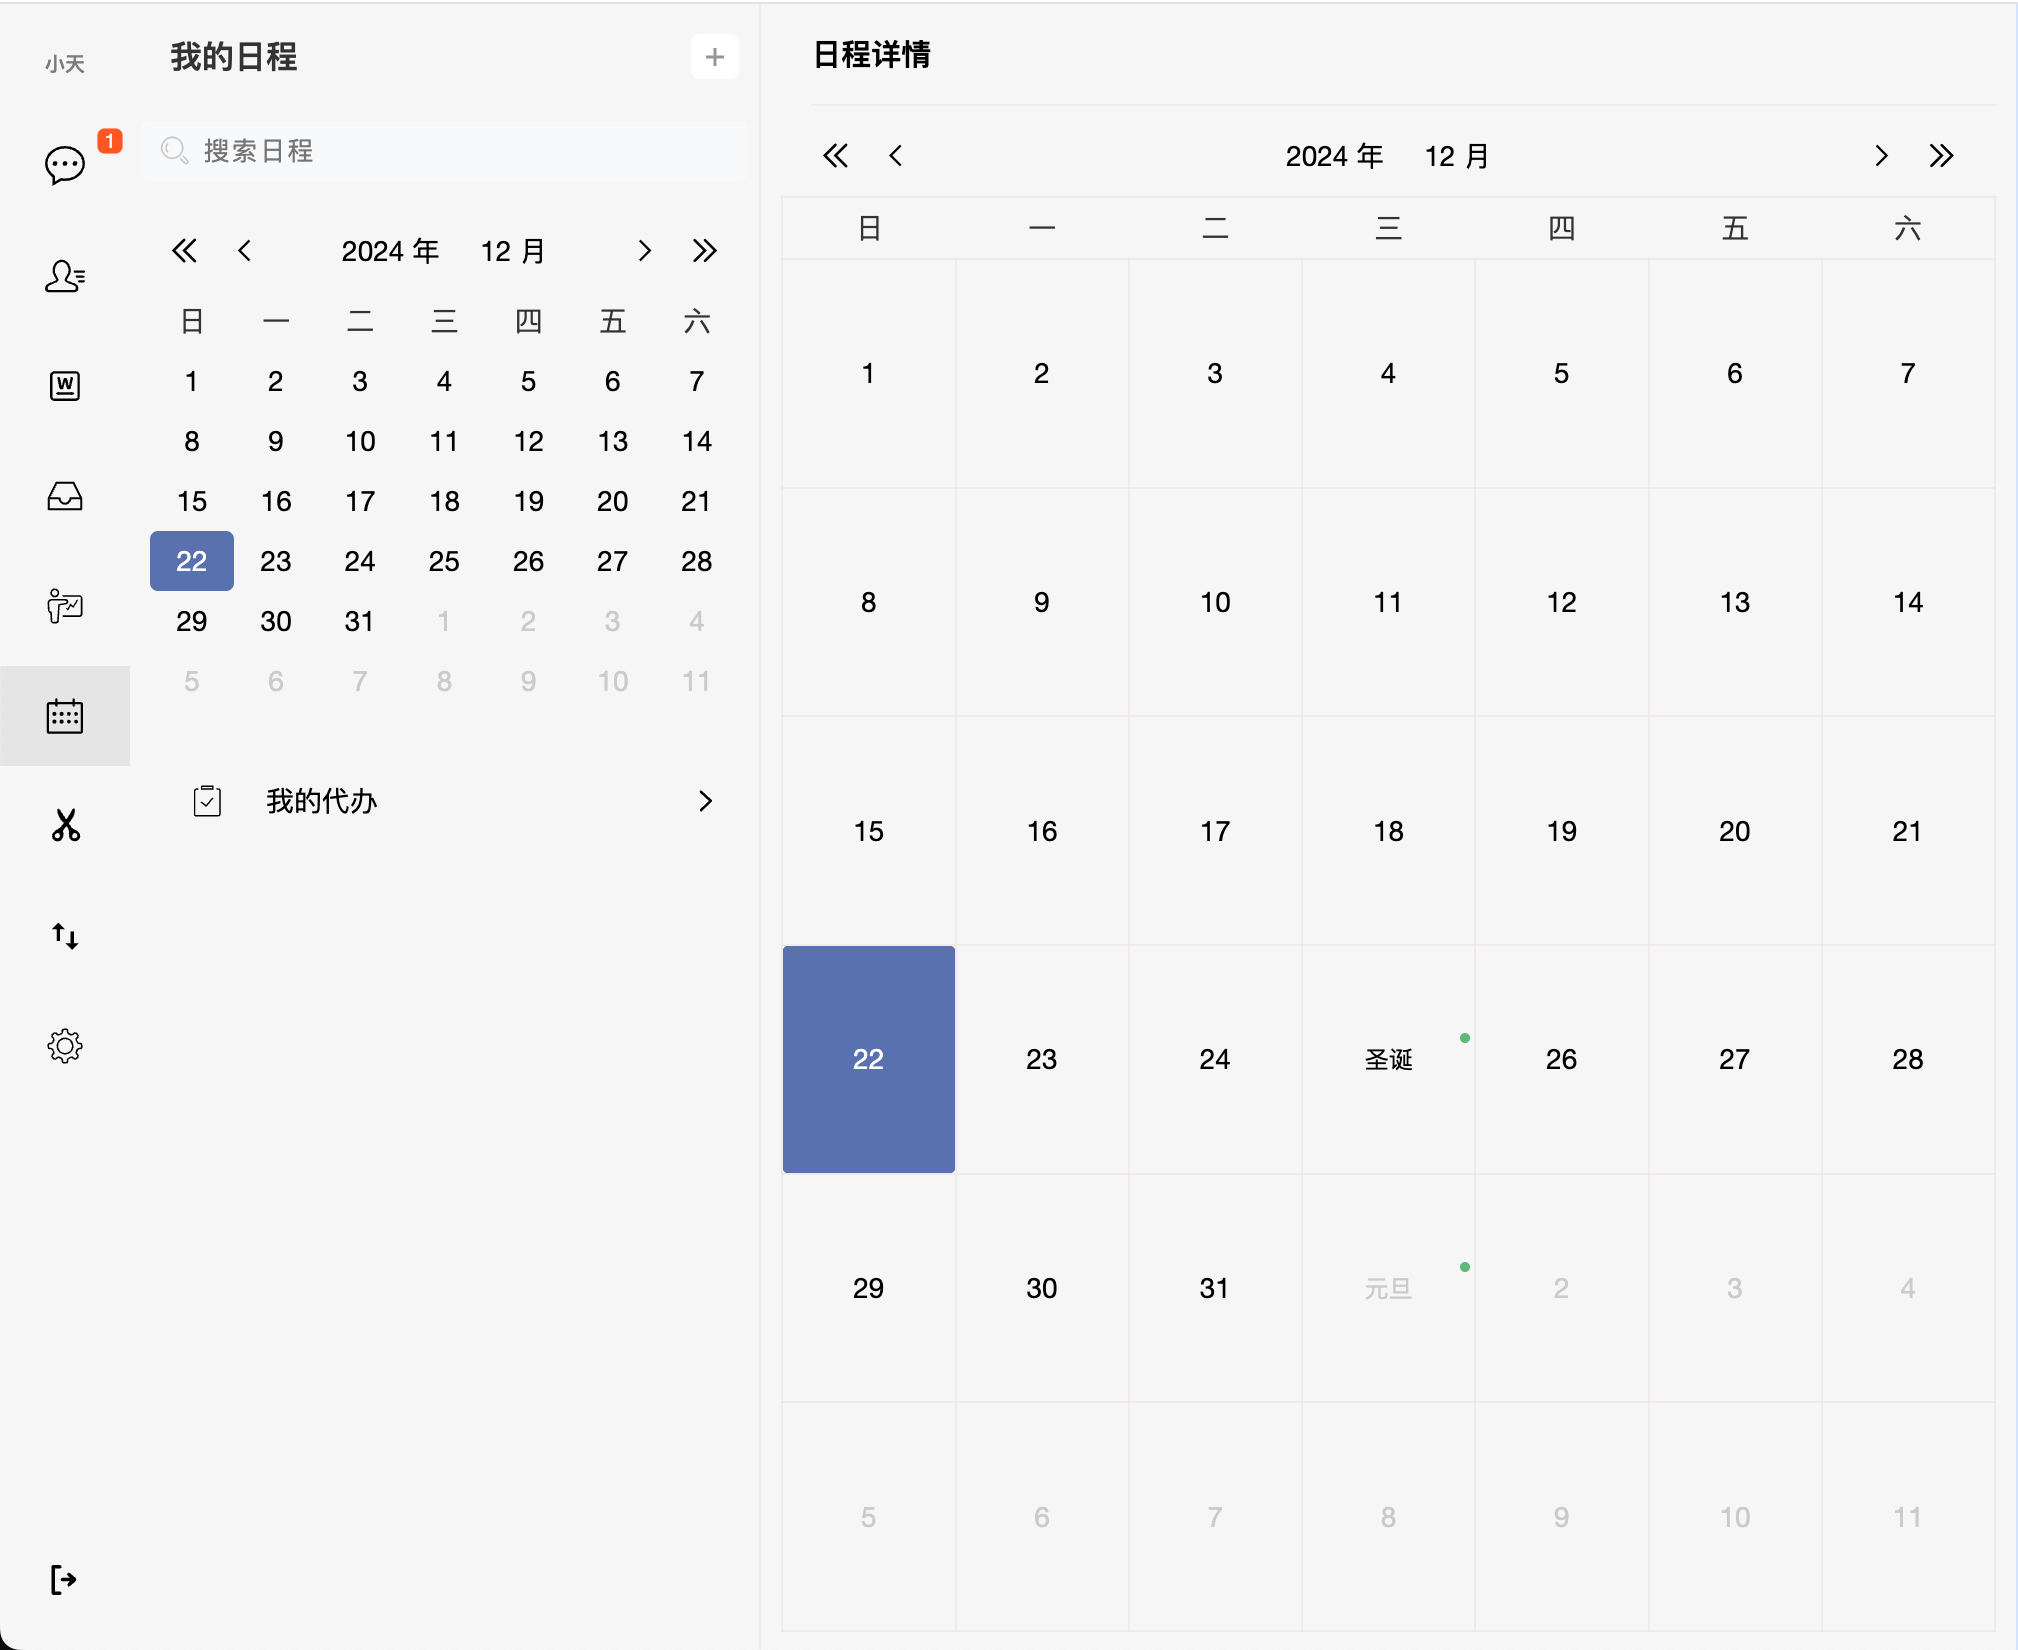Image resolution: width=2018 pixels, height=1650 pixels.
Task: Open the scissors screenshot tool icon
Action: point(65,826)
